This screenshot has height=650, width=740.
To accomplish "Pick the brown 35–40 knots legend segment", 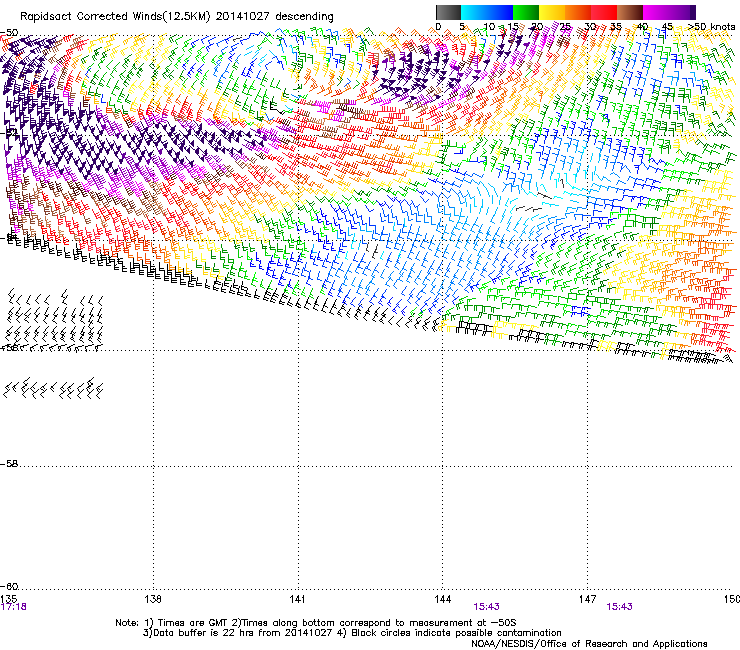I will point(630,12).
